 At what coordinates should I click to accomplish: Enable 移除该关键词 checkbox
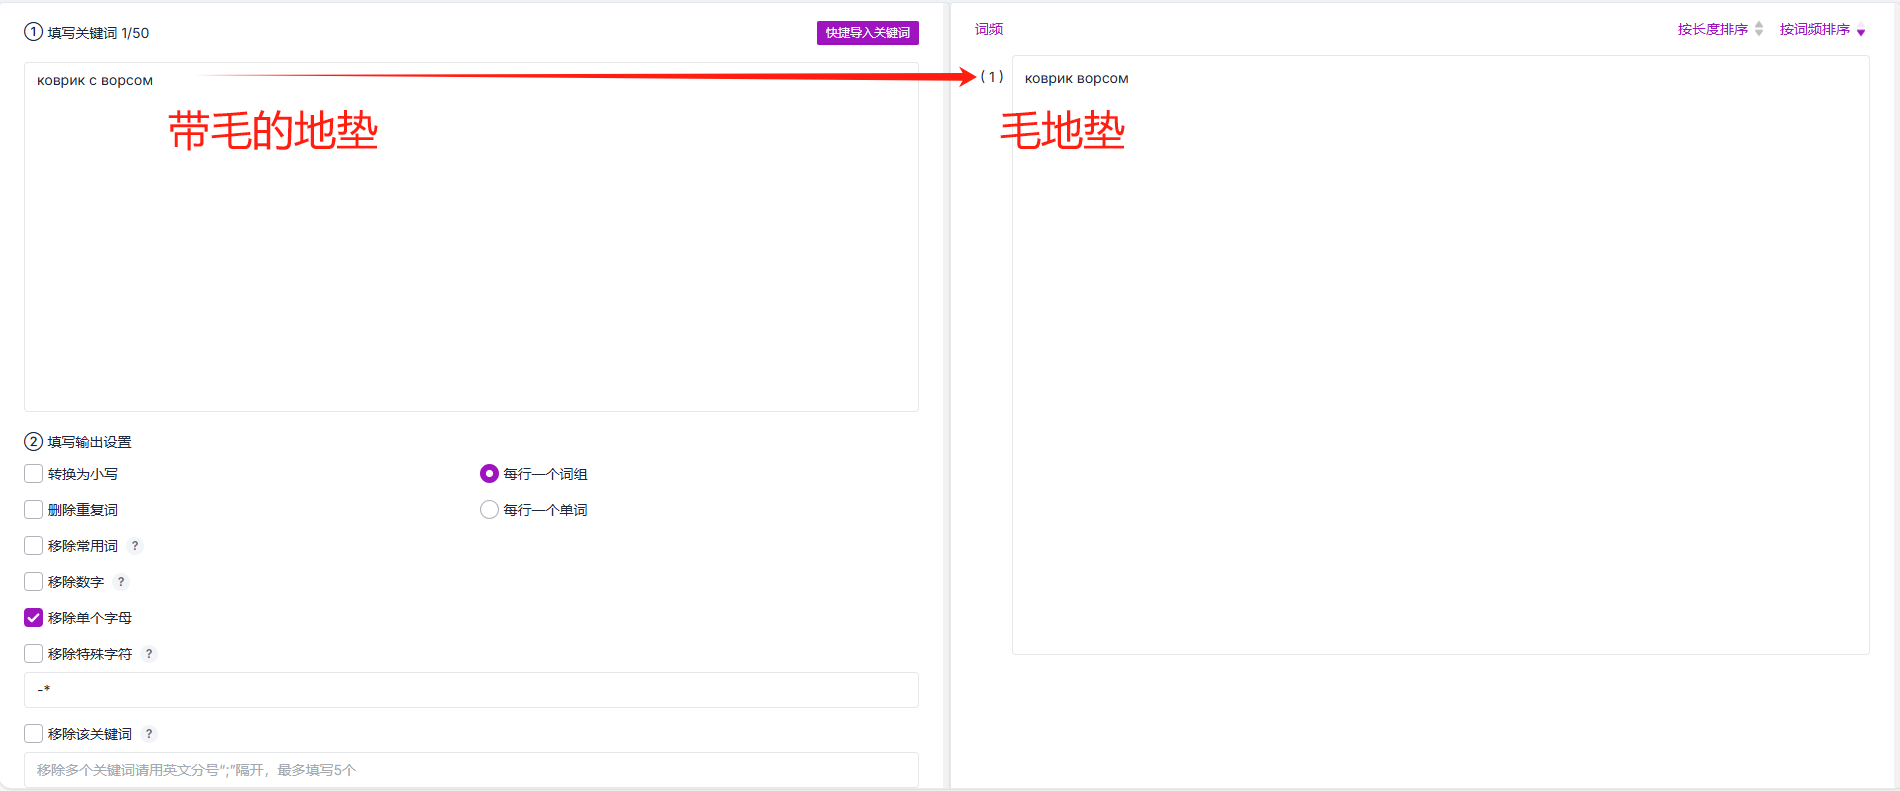tap(34, 734)
